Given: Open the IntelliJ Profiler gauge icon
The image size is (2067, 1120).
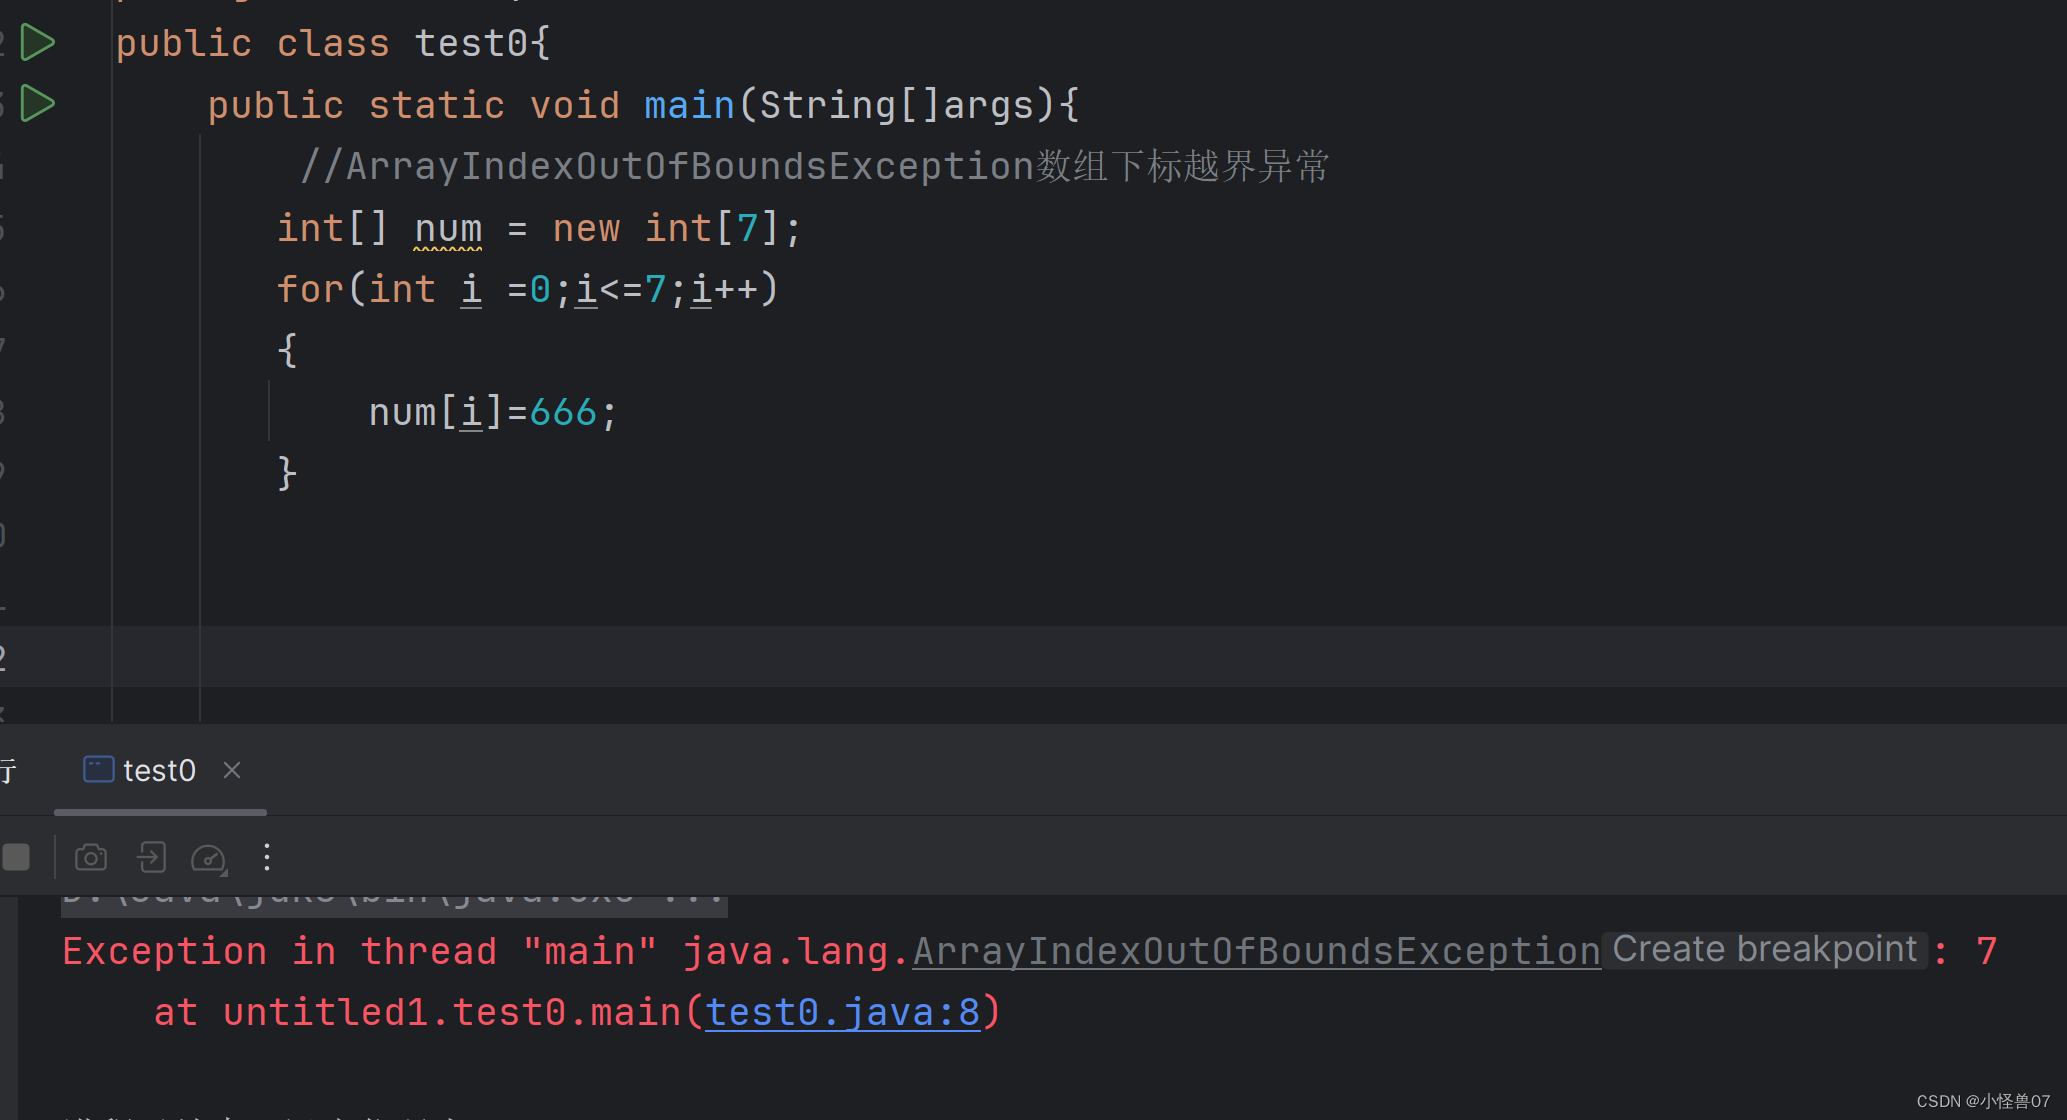Looking at the screenshot, I should (209, 857).
